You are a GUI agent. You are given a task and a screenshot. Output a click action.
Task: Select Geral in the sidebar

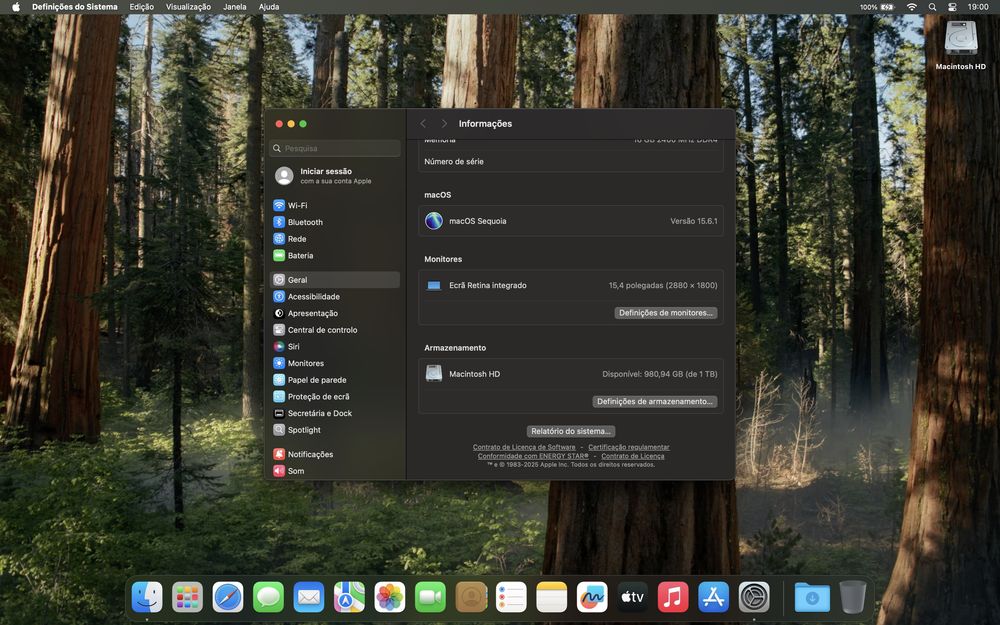(335, 279)
